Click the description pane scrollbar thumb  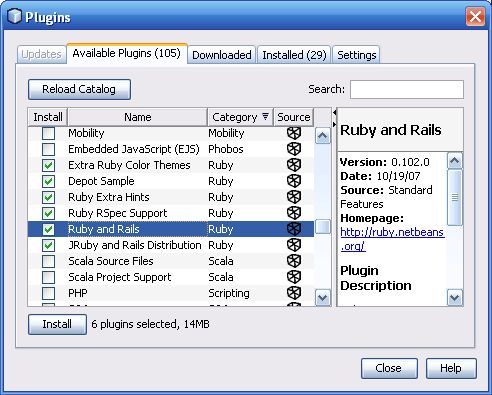coord(455,197)
